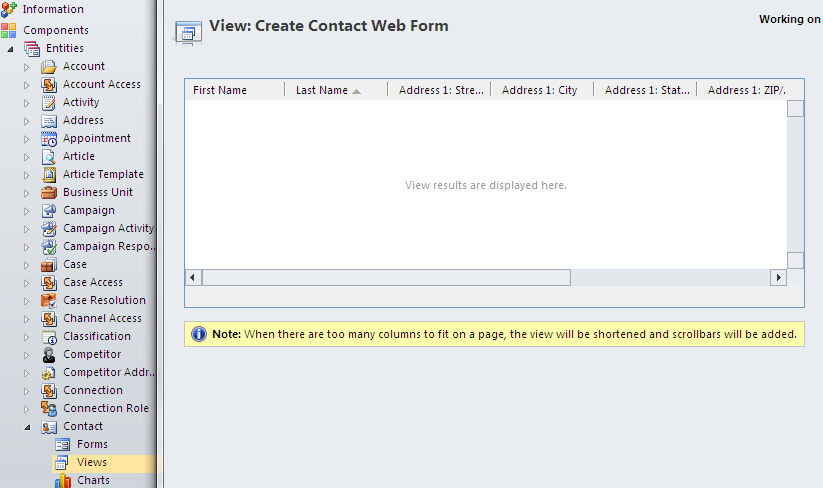Screen dimensions: 823x488
Task: Click the Campaign entity icon
Action: (x=48, y=211)
